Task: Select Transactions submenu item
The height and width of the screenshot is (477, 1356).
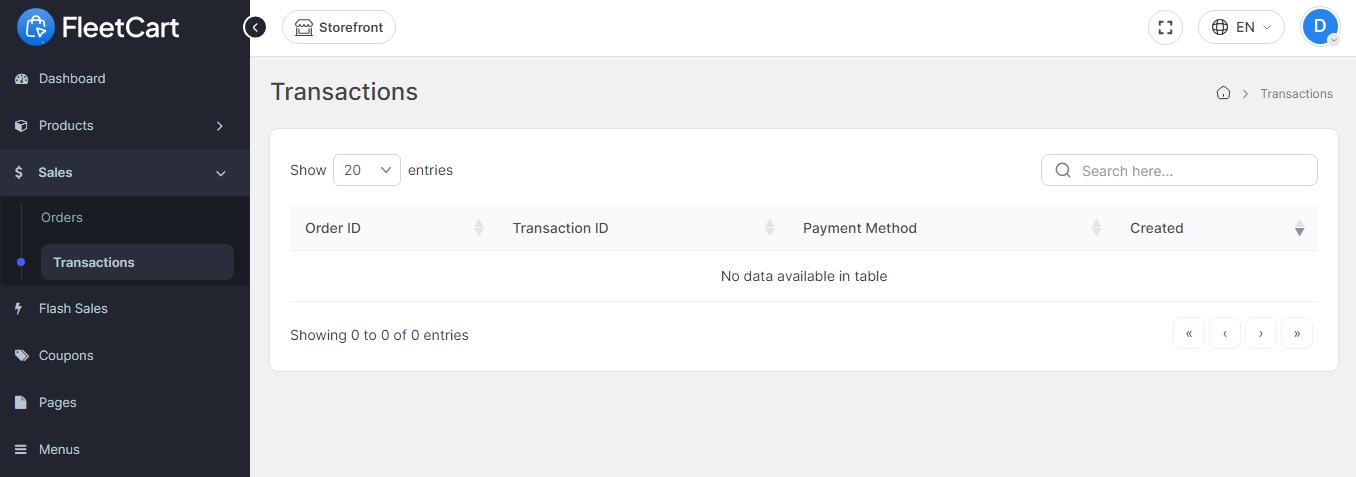Action: pos(137,262)
